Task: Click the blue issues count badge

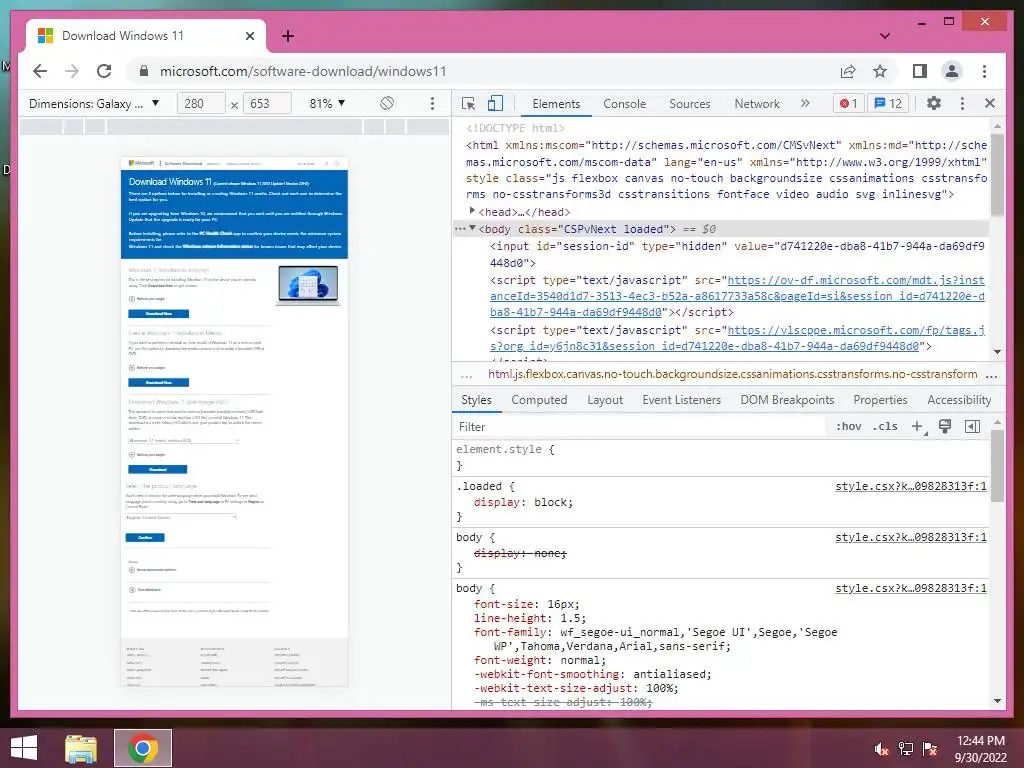Action: [x=888, y=103]
